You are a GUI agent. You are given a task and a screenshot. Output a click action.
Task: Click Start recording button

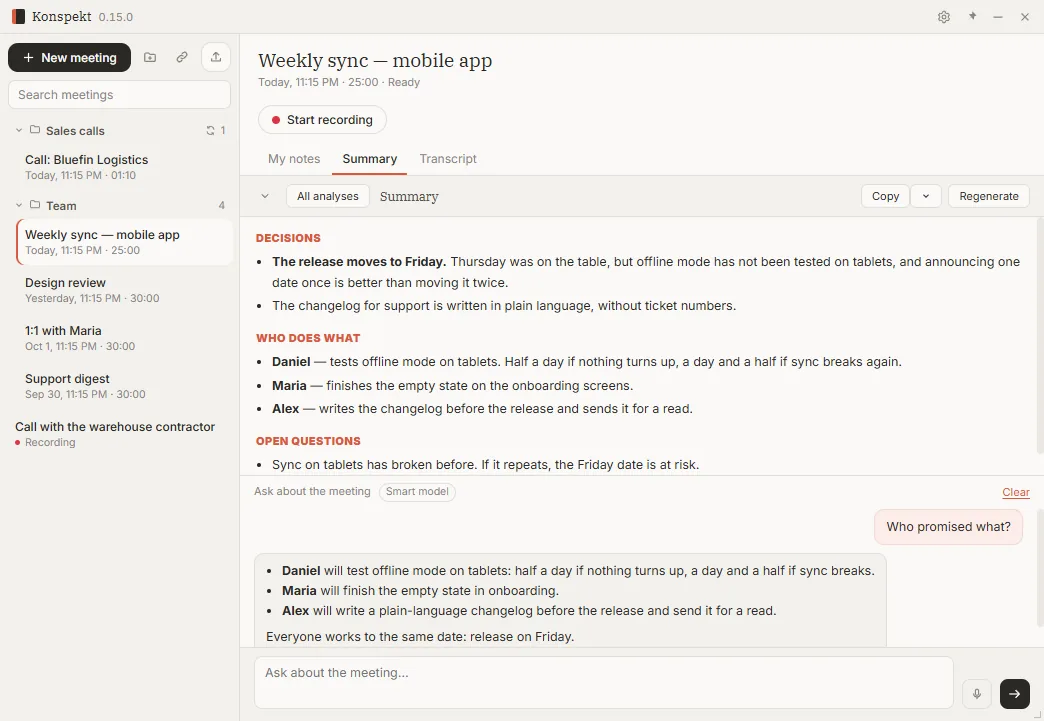point(322,120)
